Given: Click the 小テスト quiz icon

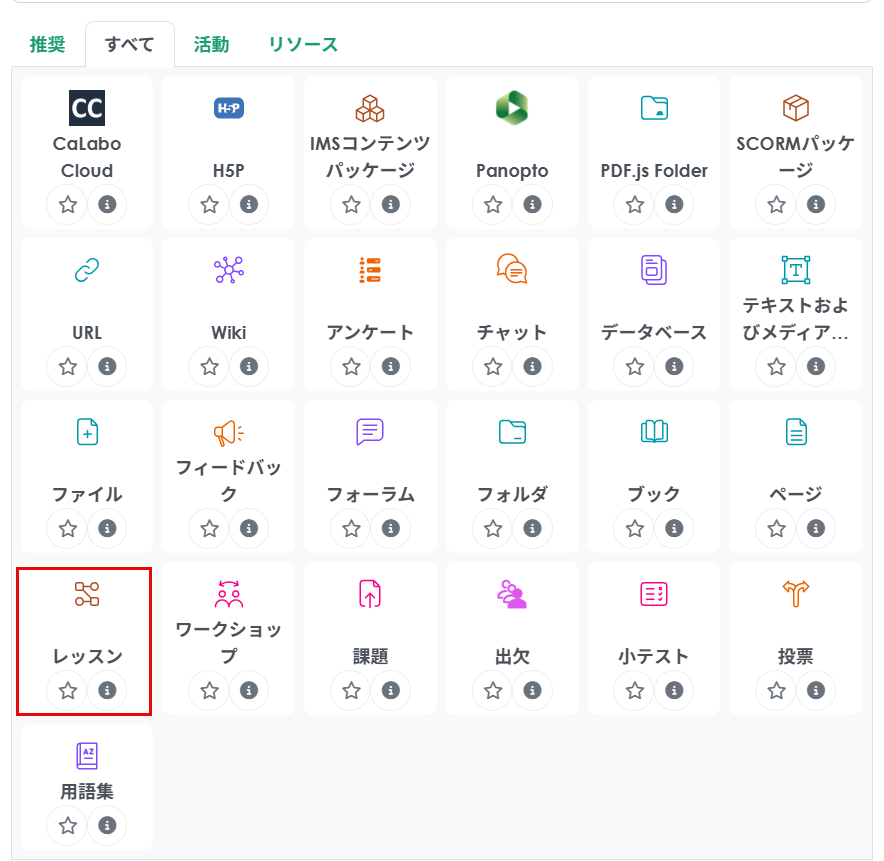Looking at the screenshot, I should [x=653, y=594].
